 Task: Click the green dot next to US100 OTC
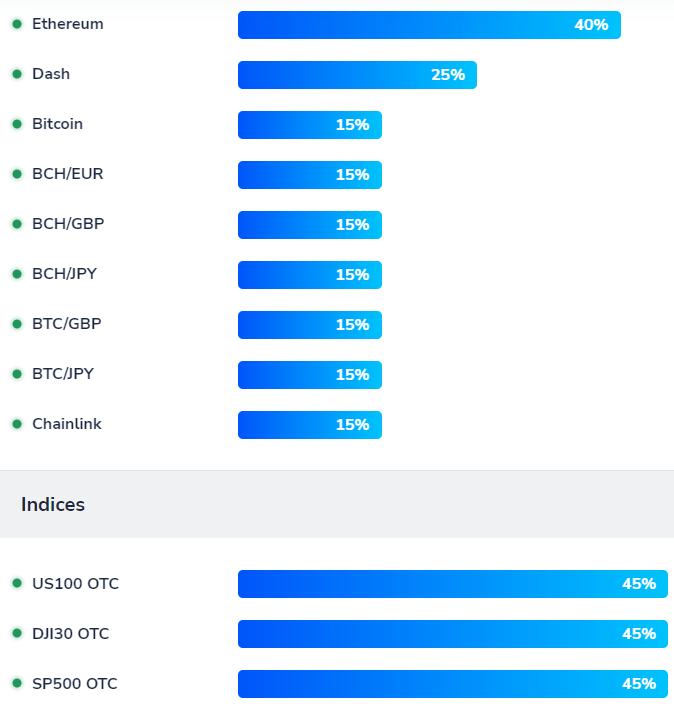[x=17, y=584]
